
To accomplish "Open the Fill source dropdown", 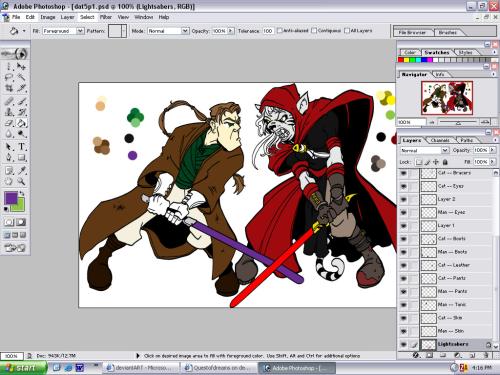I will click(x=80, y=31).
